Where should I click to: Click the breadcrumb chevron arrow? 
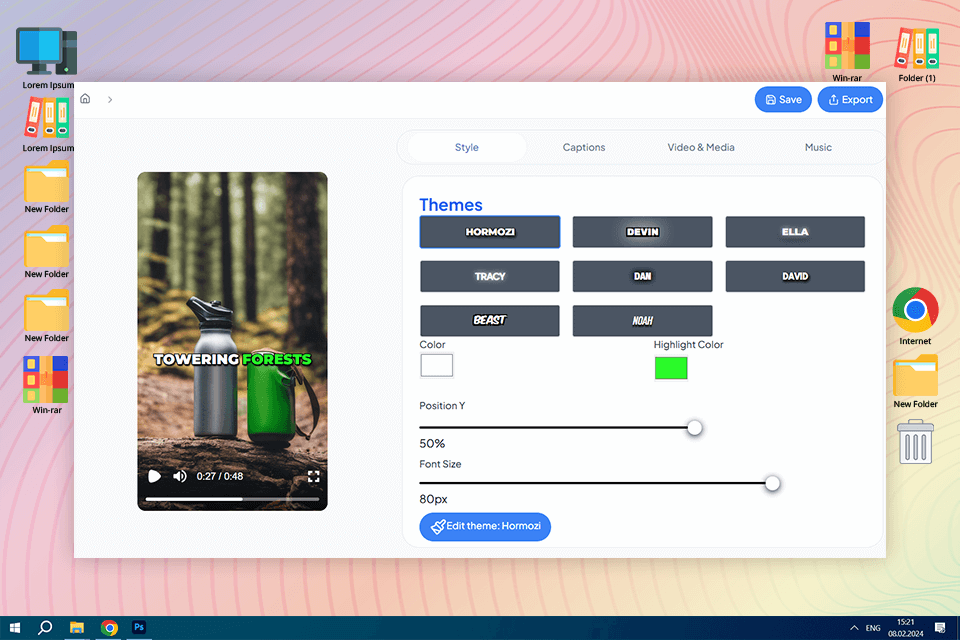110,99
